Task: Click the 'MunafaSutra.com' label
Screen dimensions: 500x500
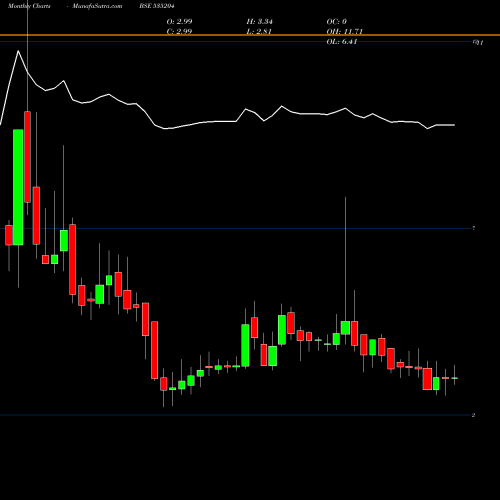Action: pos(97,6)
